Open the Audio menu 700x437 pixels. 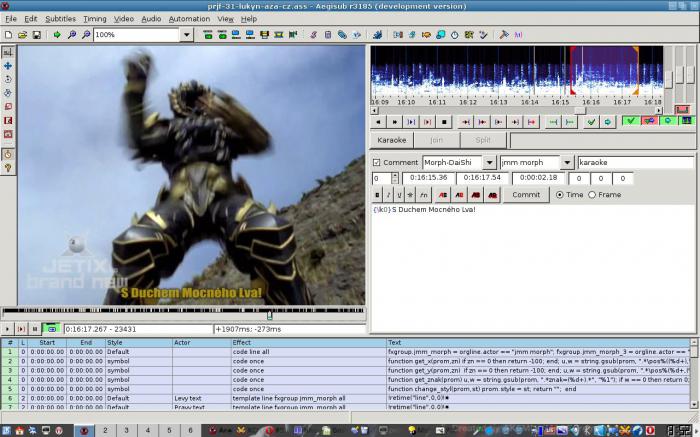point(151,19)
